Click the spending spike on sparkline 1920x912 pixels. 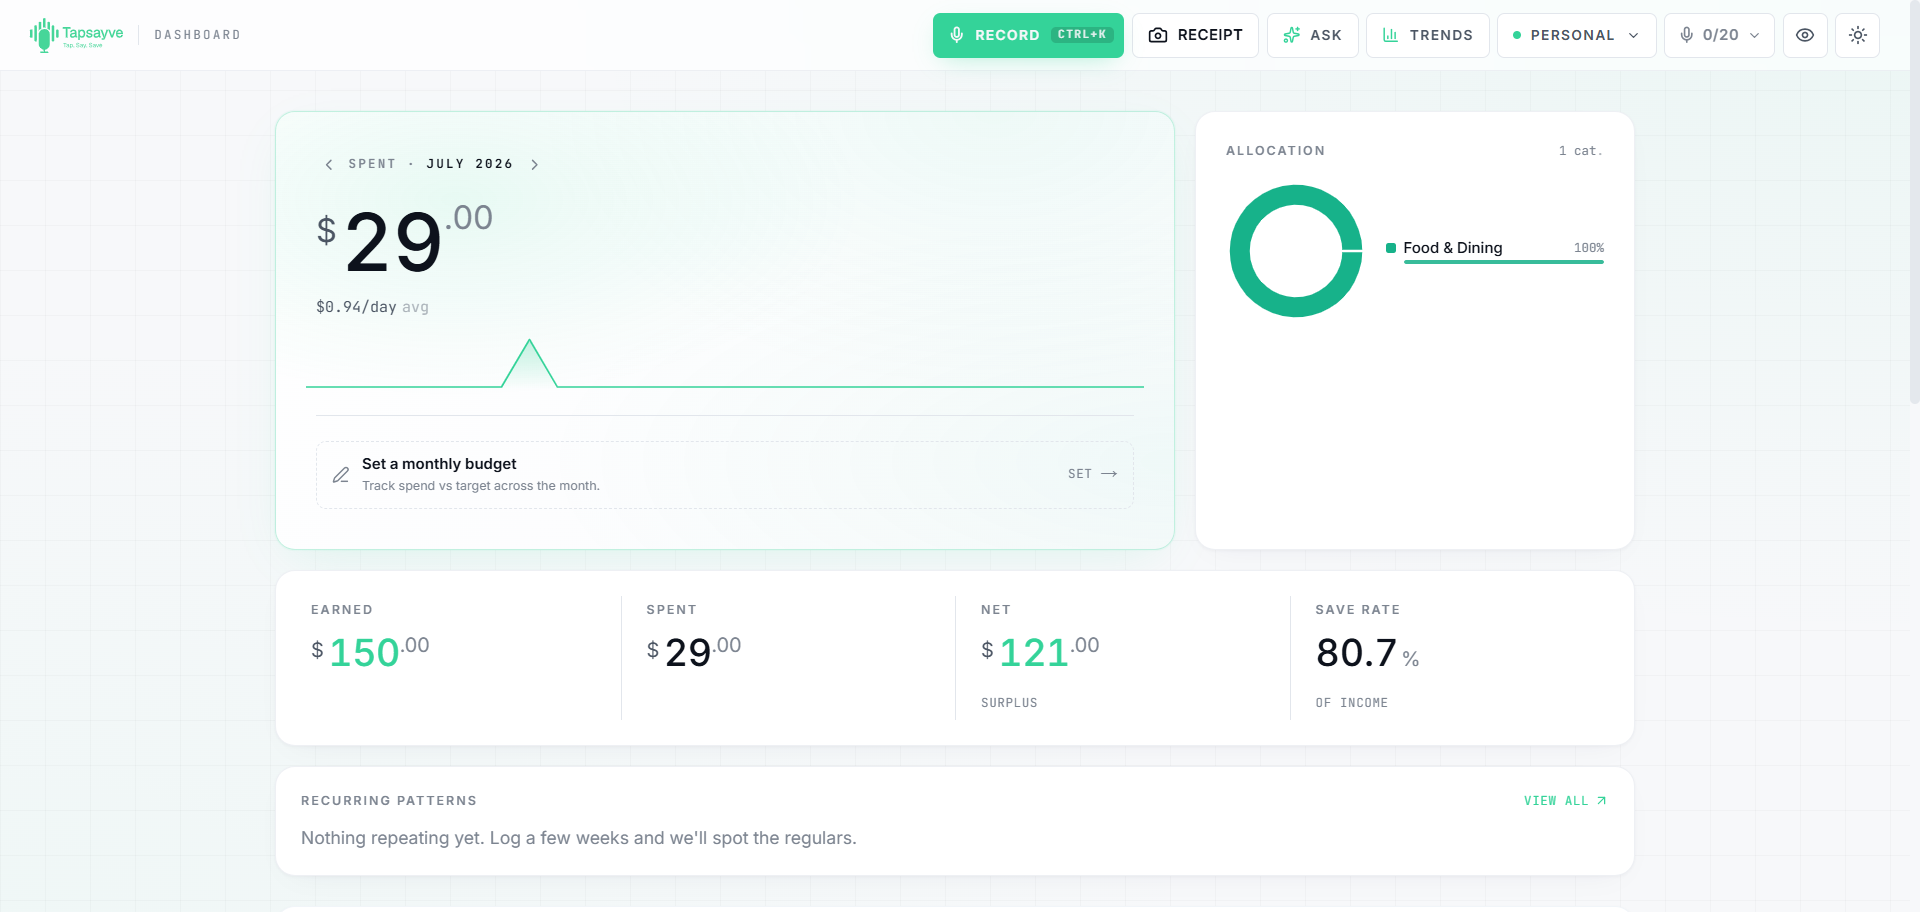click(x=529, y=362)
